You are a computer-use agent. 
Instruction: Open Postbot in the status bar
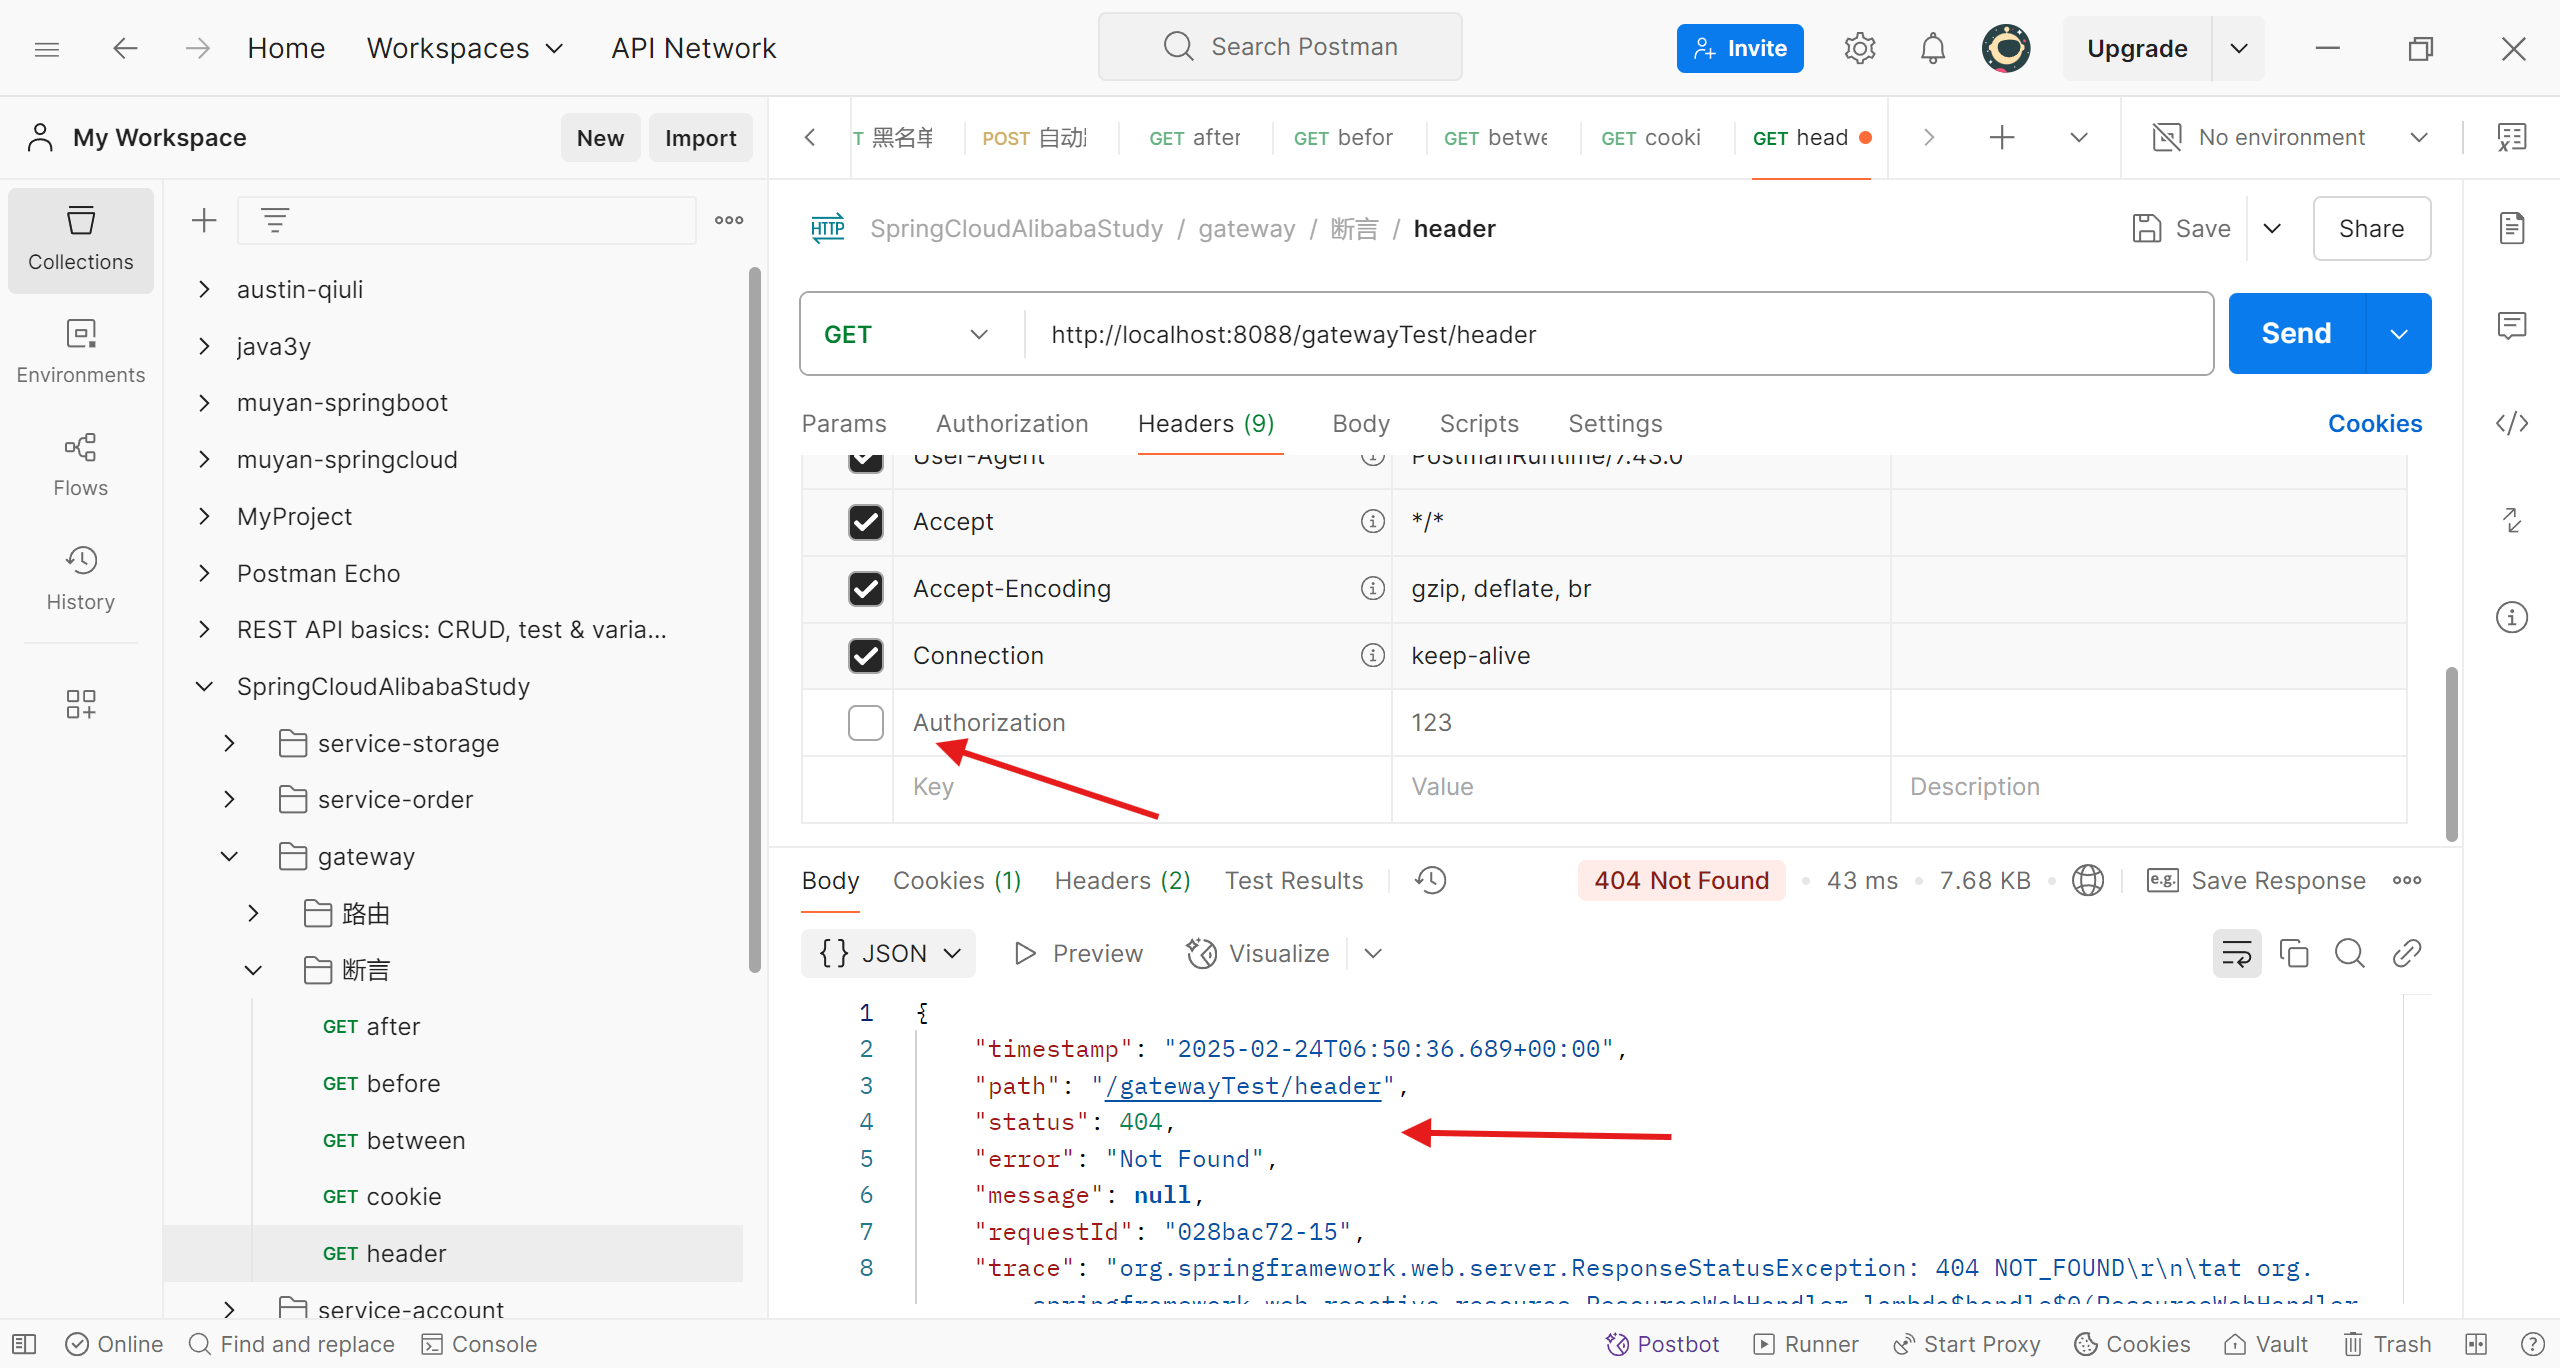pyautogui.click(x=1662, y=1344)
